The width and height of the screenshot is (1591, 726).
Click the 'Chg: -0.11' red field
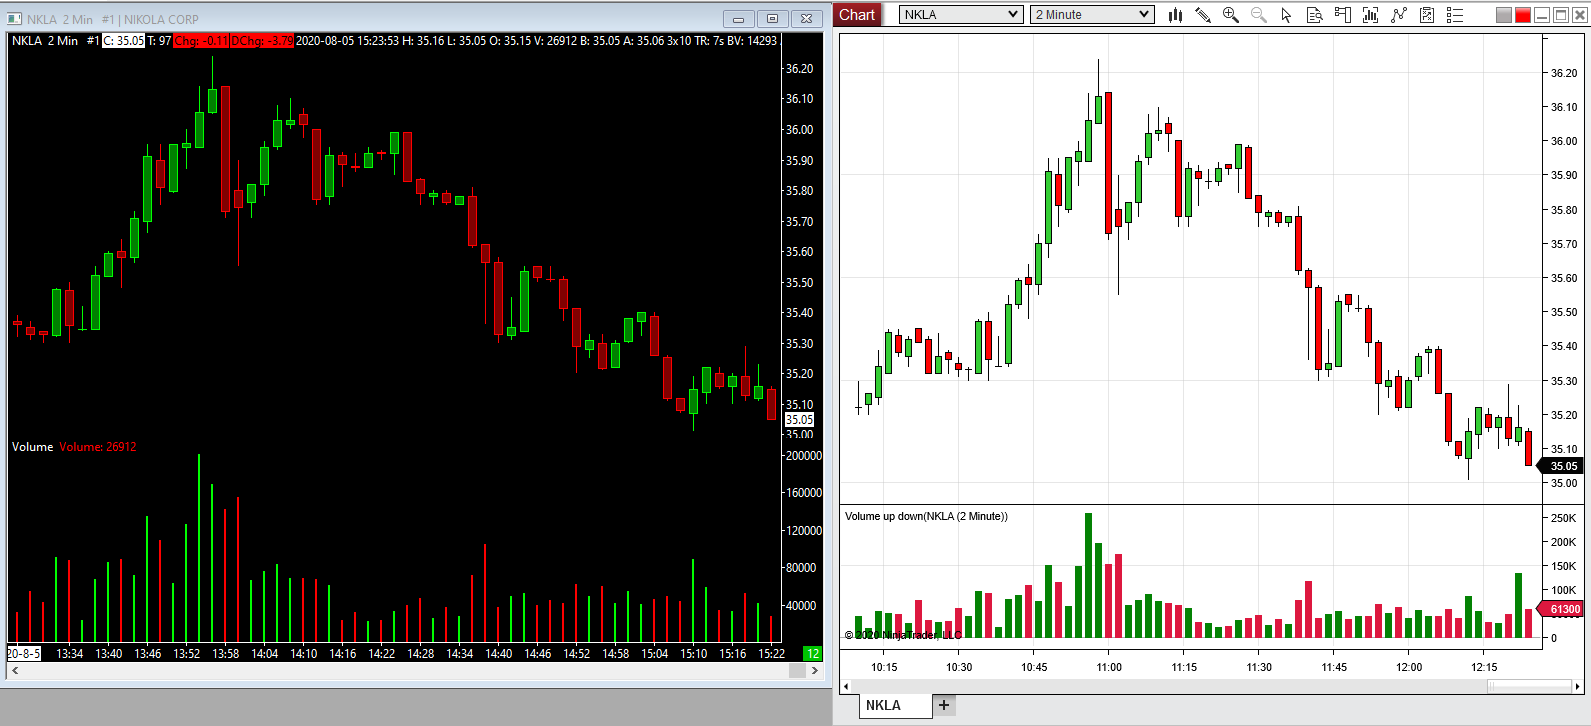[201, 41]
